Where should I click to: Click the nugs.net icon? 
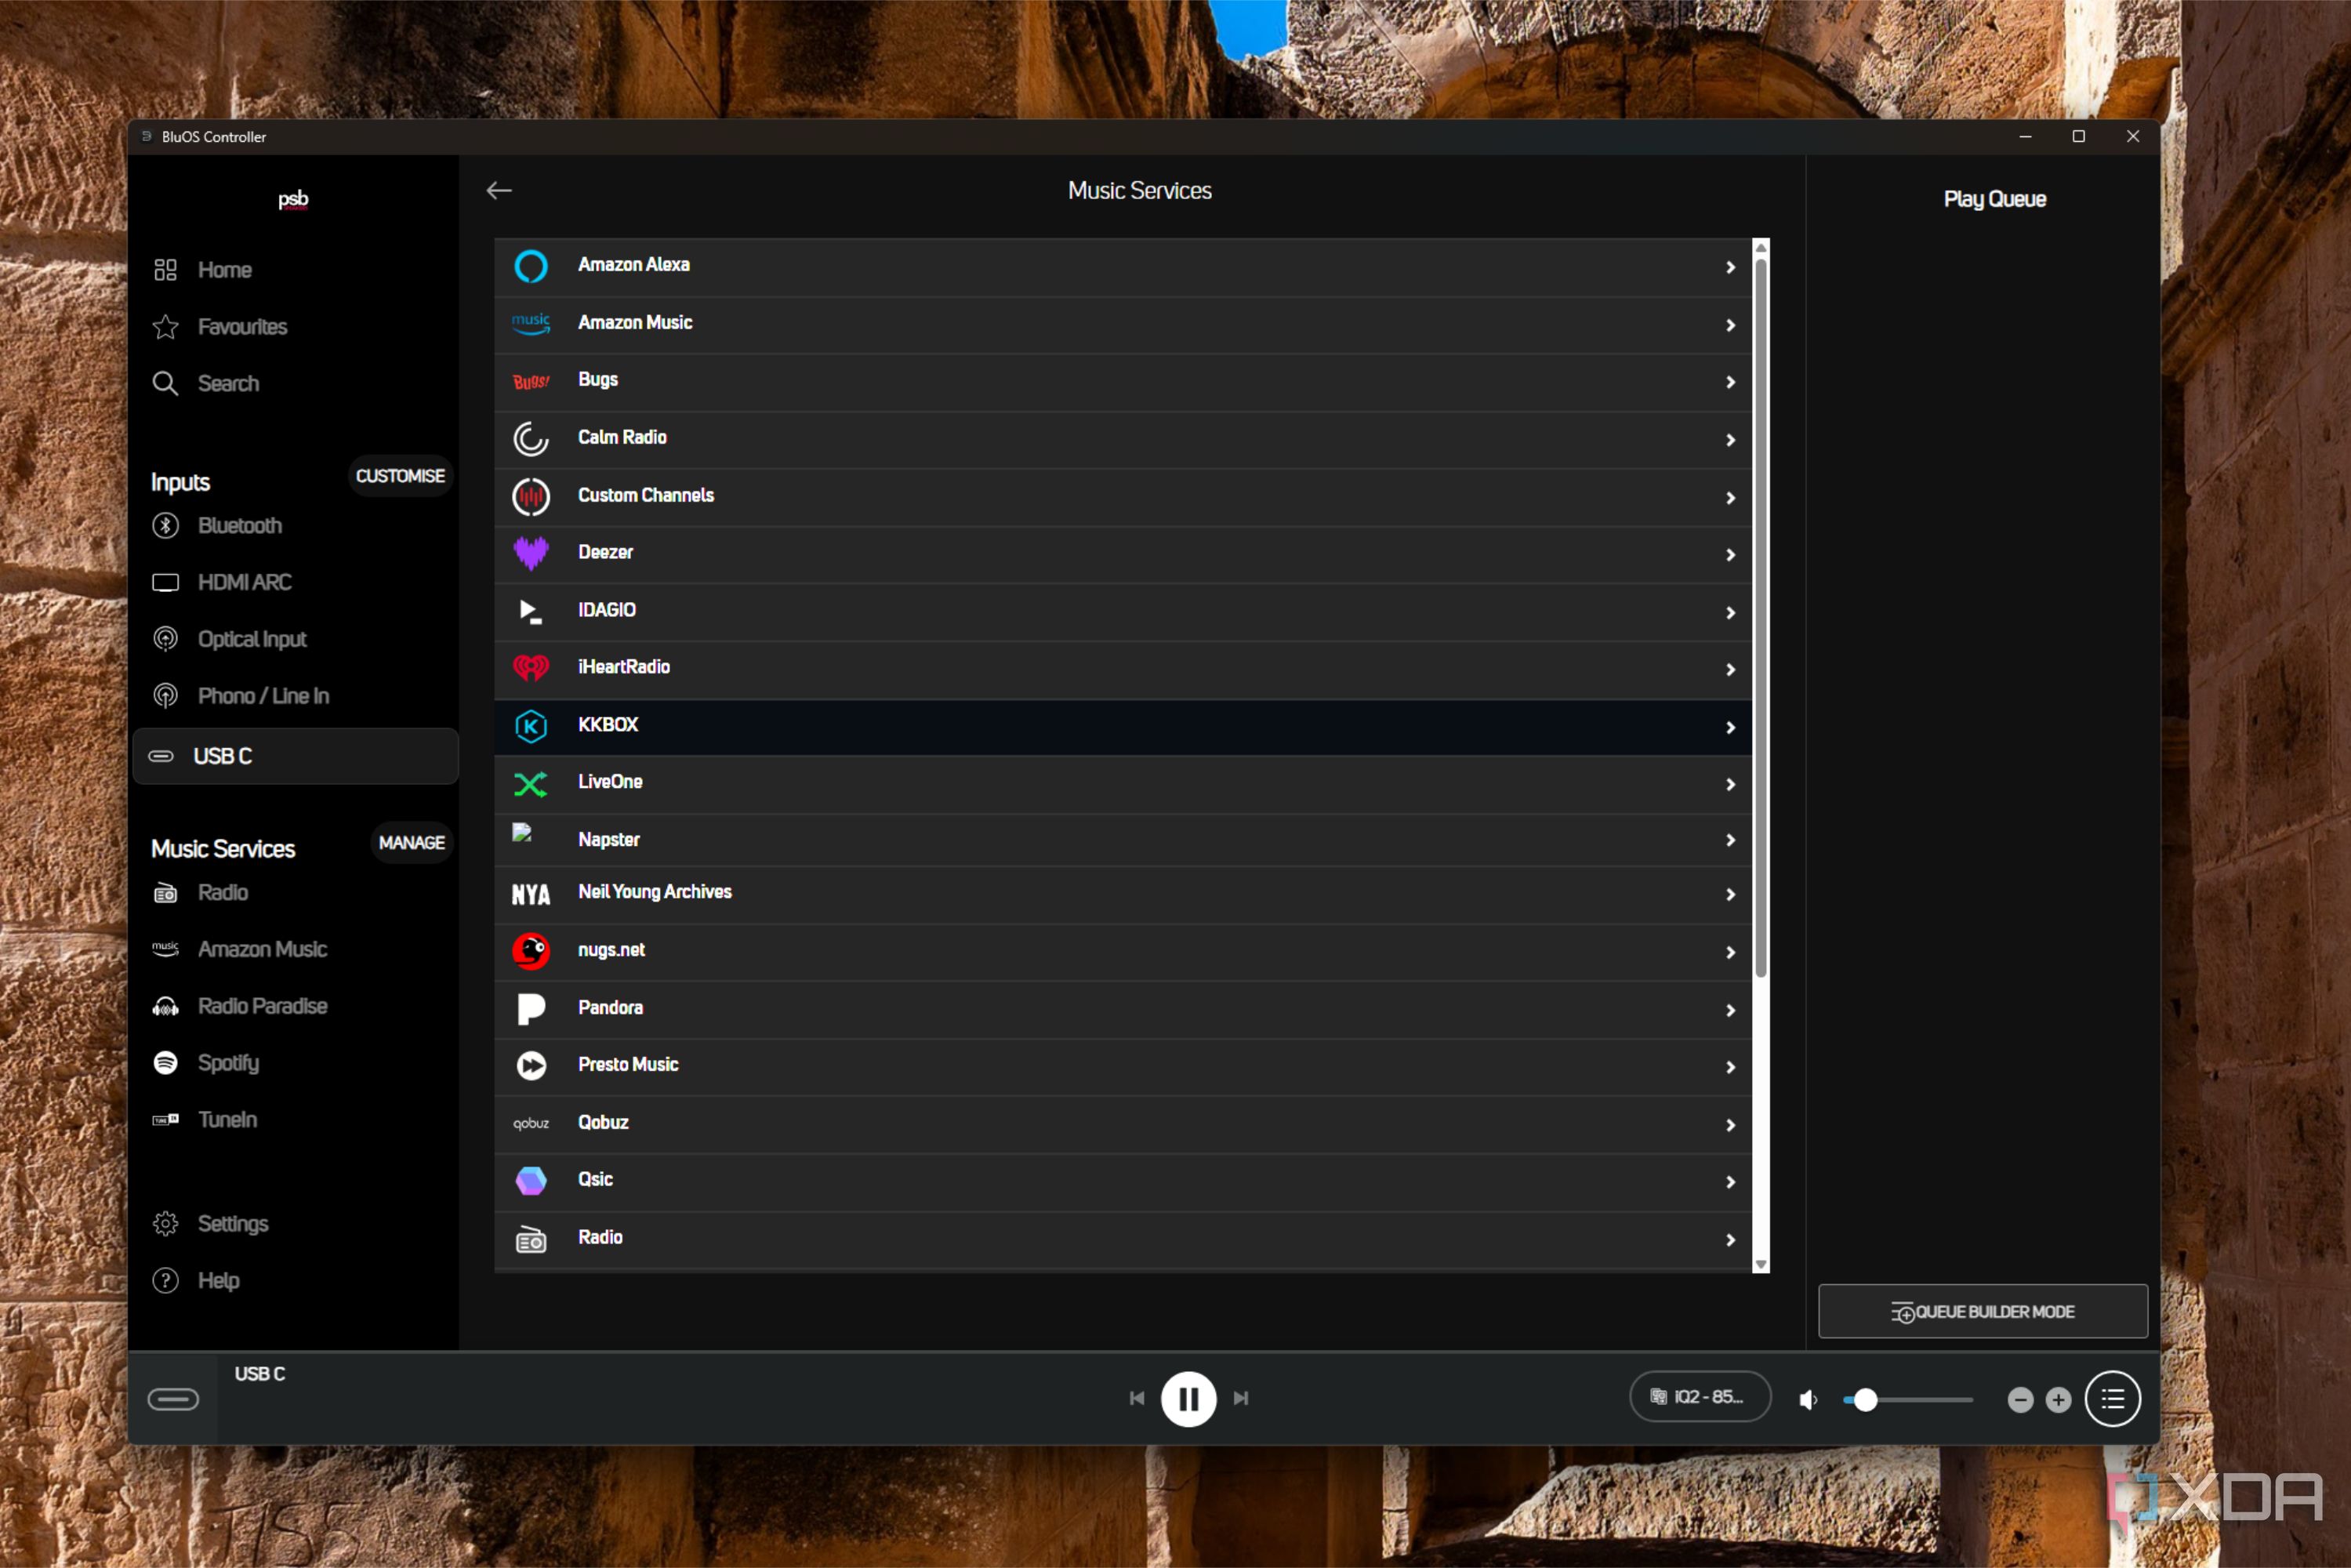pyautogui.click(x=531, y=951)
